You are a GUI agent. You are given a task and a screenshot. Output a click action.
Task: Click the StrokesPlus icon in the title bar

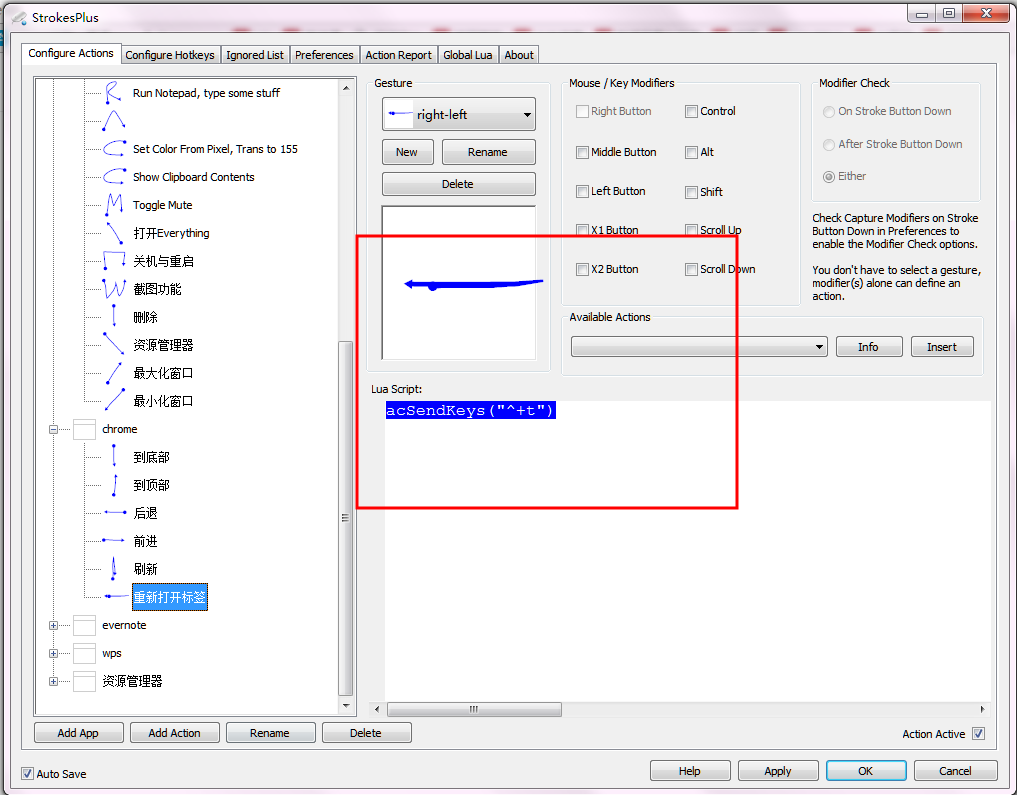(x=17, y=16)
